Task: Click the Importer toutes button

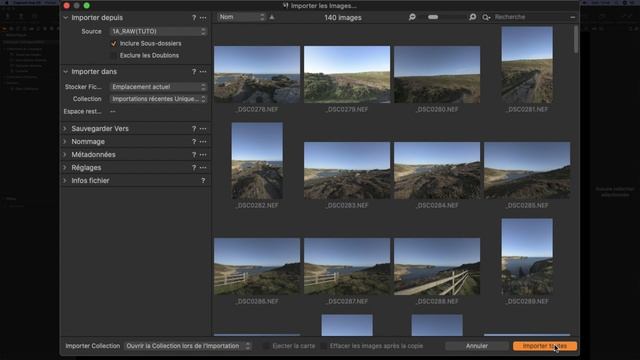Action: (x=544, y=346)
